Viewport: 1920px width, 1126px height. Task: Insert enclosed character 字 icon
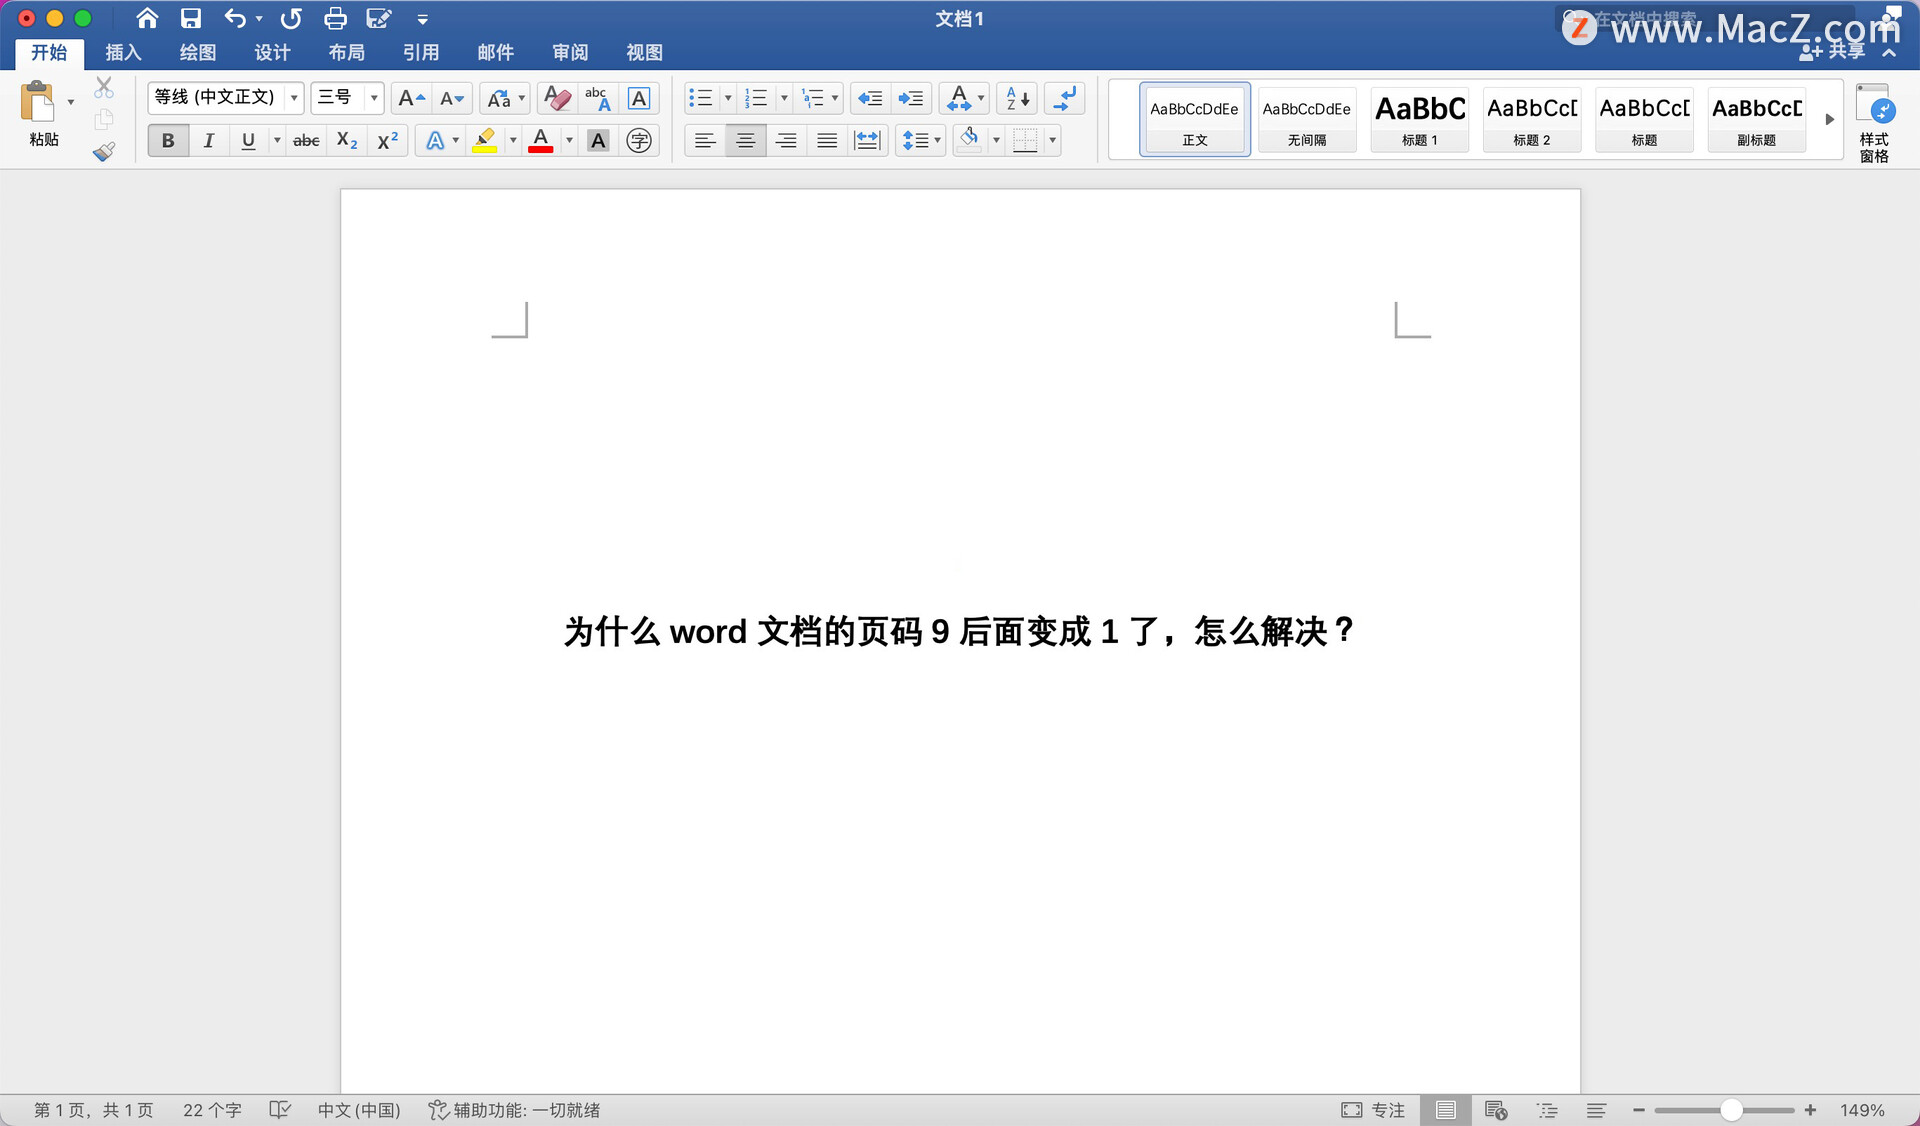[639, 141]
